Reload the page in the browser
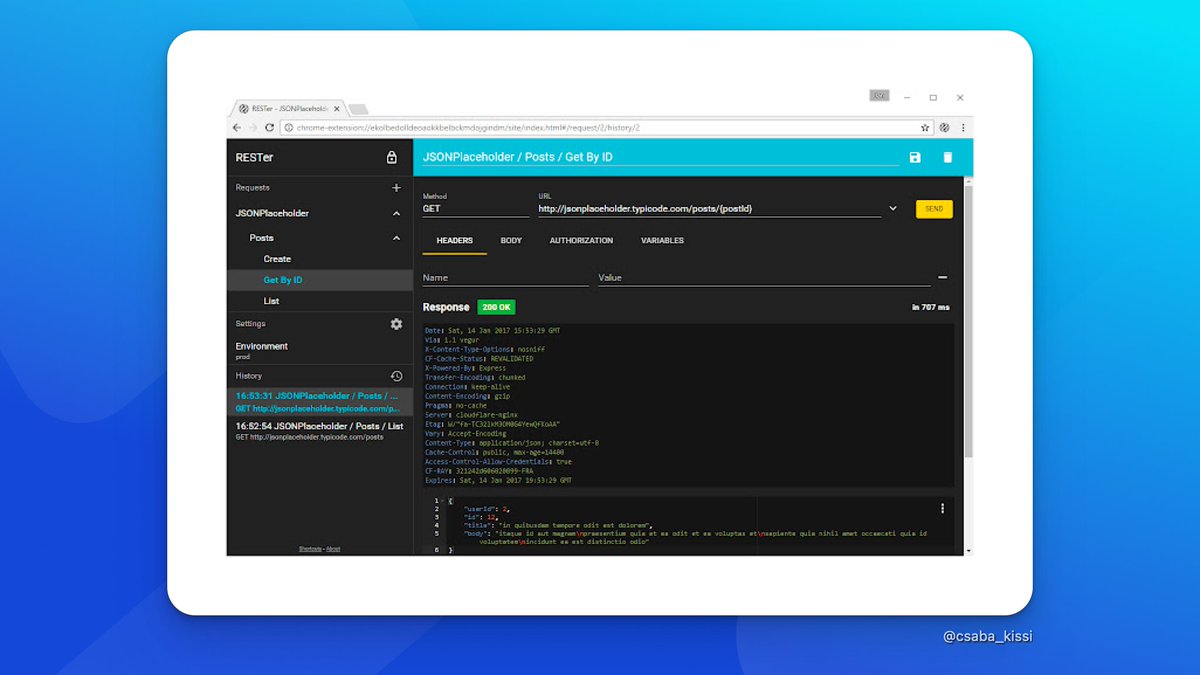1200x675 pixels. (270, 128)
